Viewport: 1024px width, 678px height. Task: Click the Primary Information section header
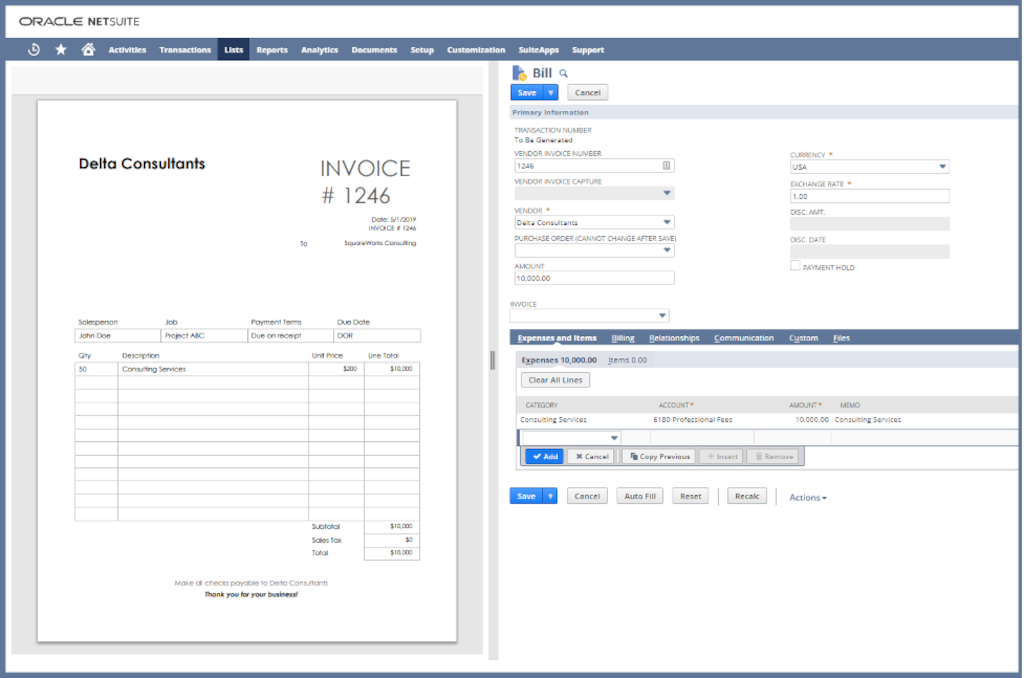(x=764, y=112)
